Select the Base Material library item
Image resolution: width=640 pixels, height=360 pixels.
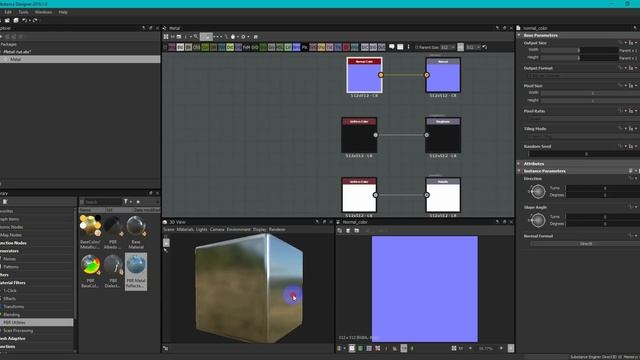[x=136, y=232]
